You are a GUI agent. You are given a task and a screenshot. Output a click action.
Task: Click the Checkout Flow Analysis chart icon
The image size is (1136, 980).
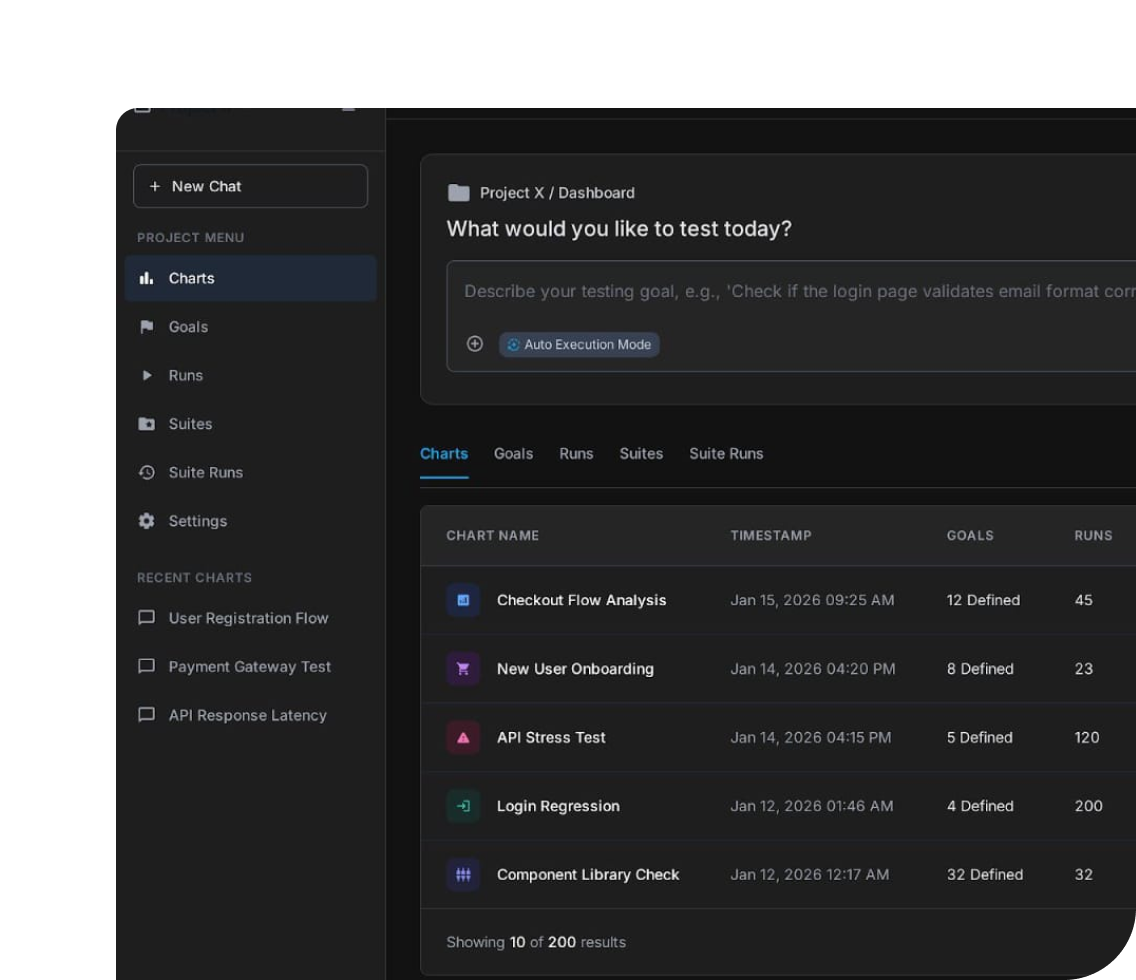pos(463,600)
